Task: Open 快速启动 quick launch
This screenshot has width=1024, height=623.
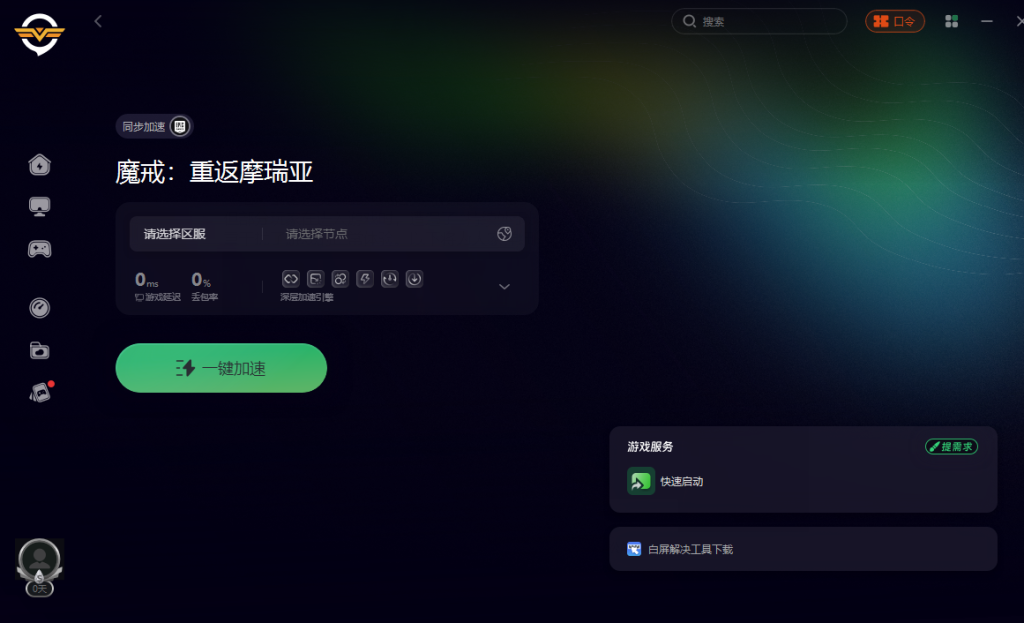Action: click(x=665, y=481)
